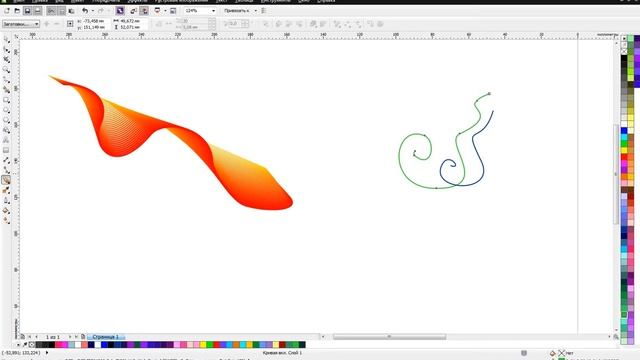
Task: Click the outline 'нет' indicator in status bar
Action: pyautogui.click(x=566, y=353)
